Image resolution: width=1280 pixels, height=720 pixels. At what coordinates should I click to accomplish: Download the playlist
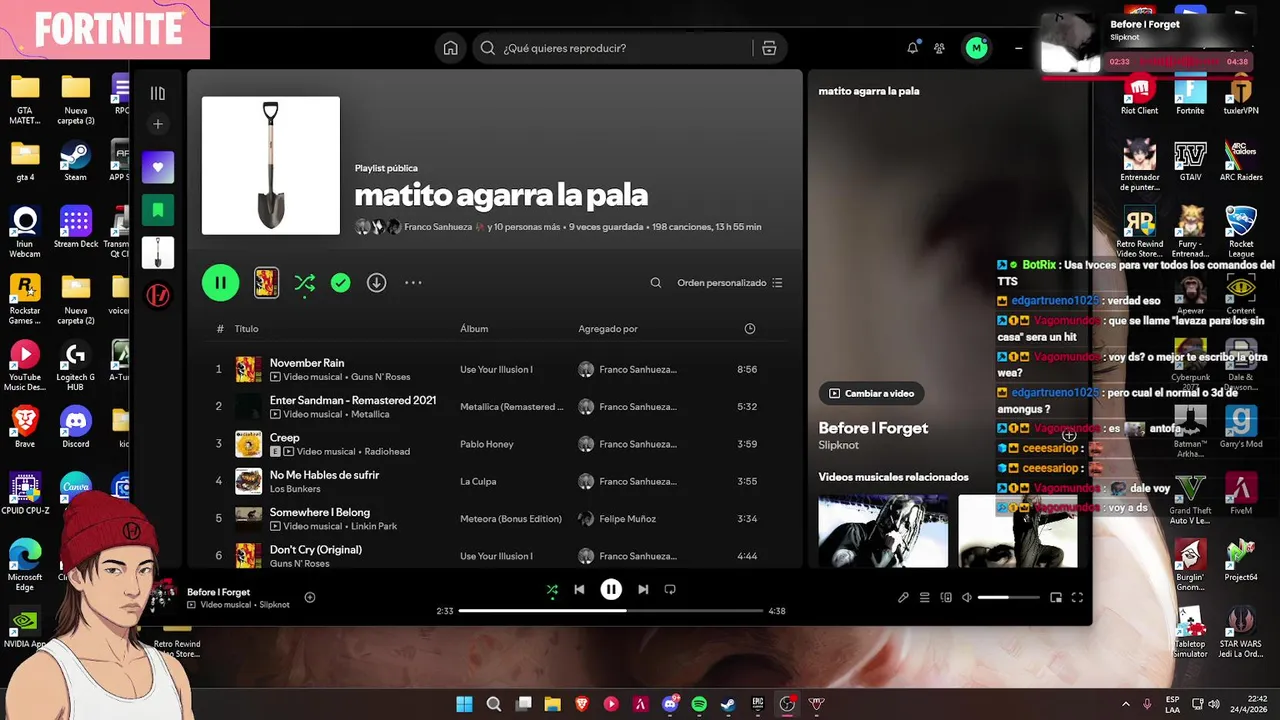376,283
